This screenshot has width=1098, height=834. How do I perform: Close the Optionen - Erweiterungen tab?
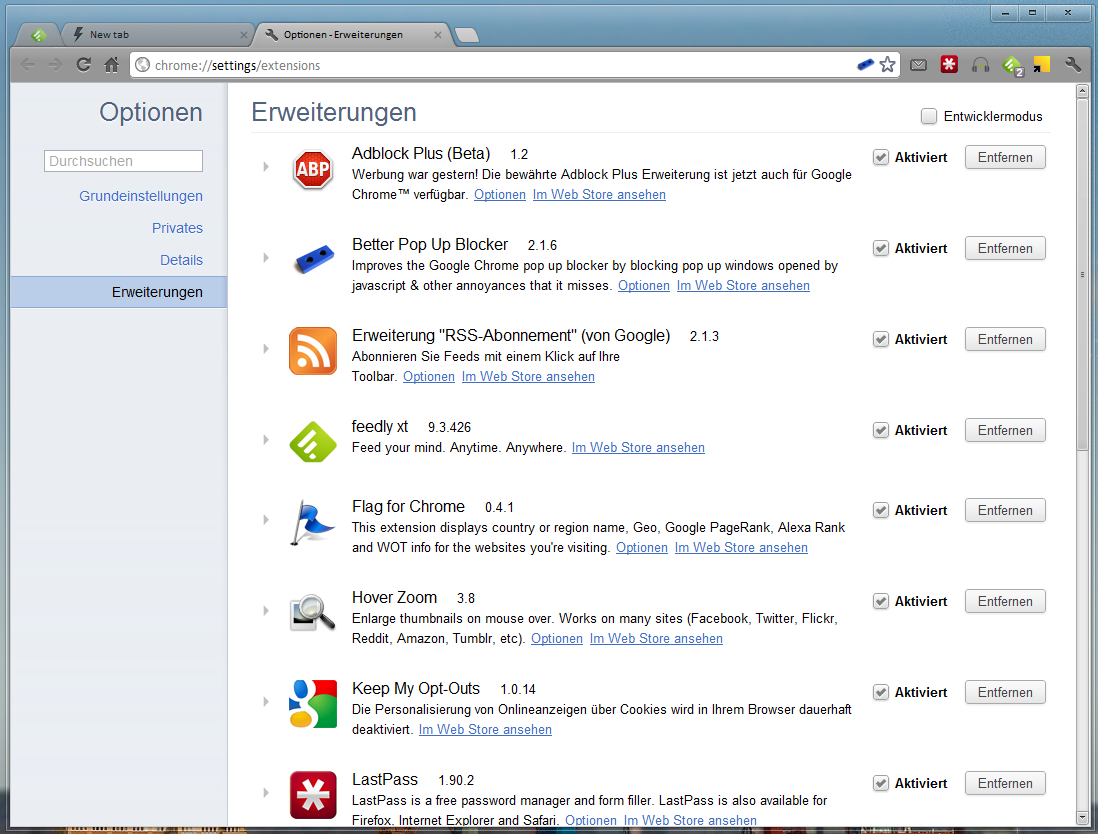[438, 35]
